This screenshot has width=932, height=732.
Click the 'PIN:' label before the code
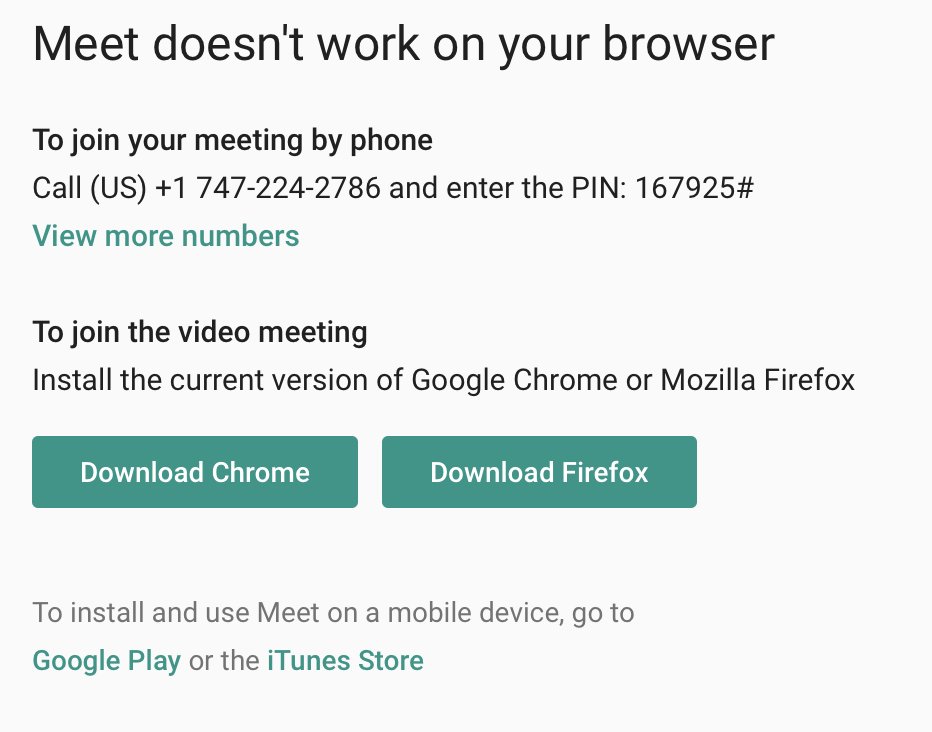click(599, 188)
